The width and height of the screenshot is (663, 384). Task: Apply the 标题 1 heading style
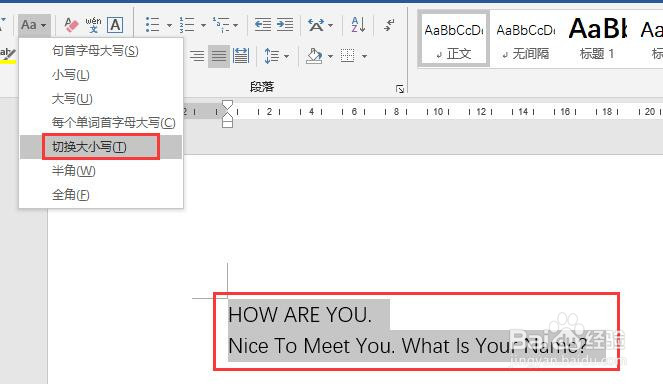click(597, 39)
